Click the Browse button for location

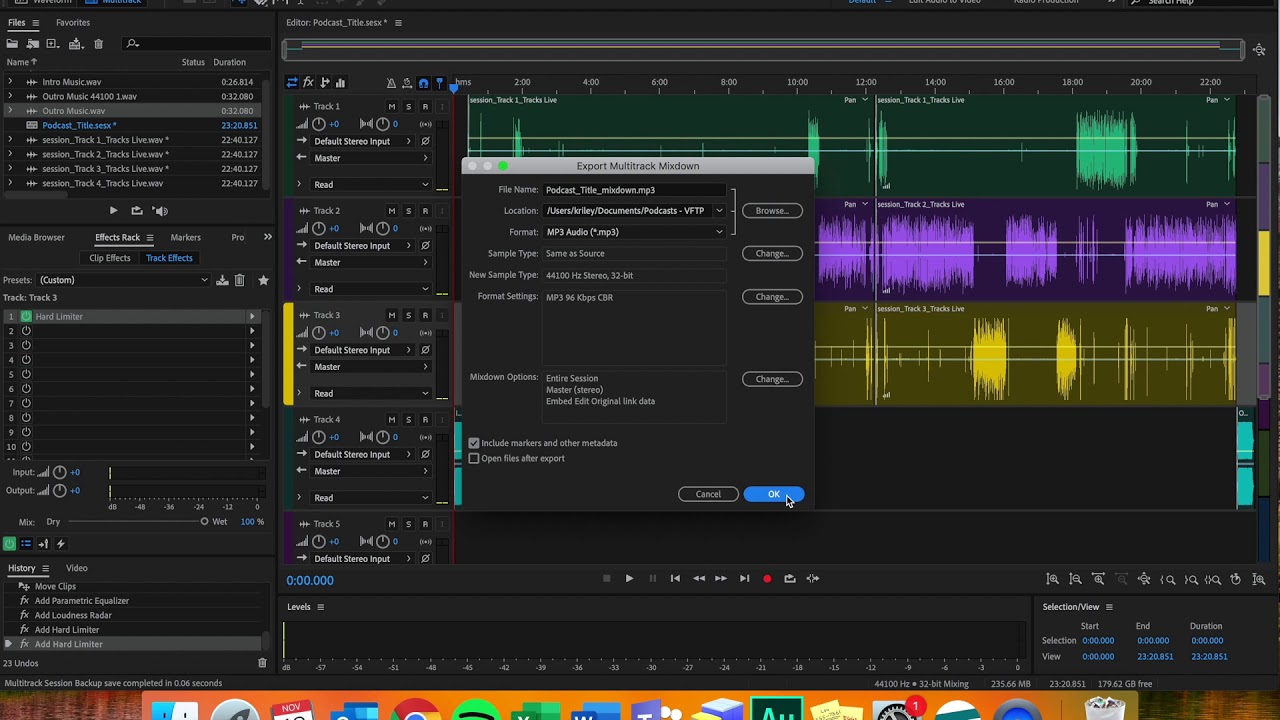click(771, 211)
